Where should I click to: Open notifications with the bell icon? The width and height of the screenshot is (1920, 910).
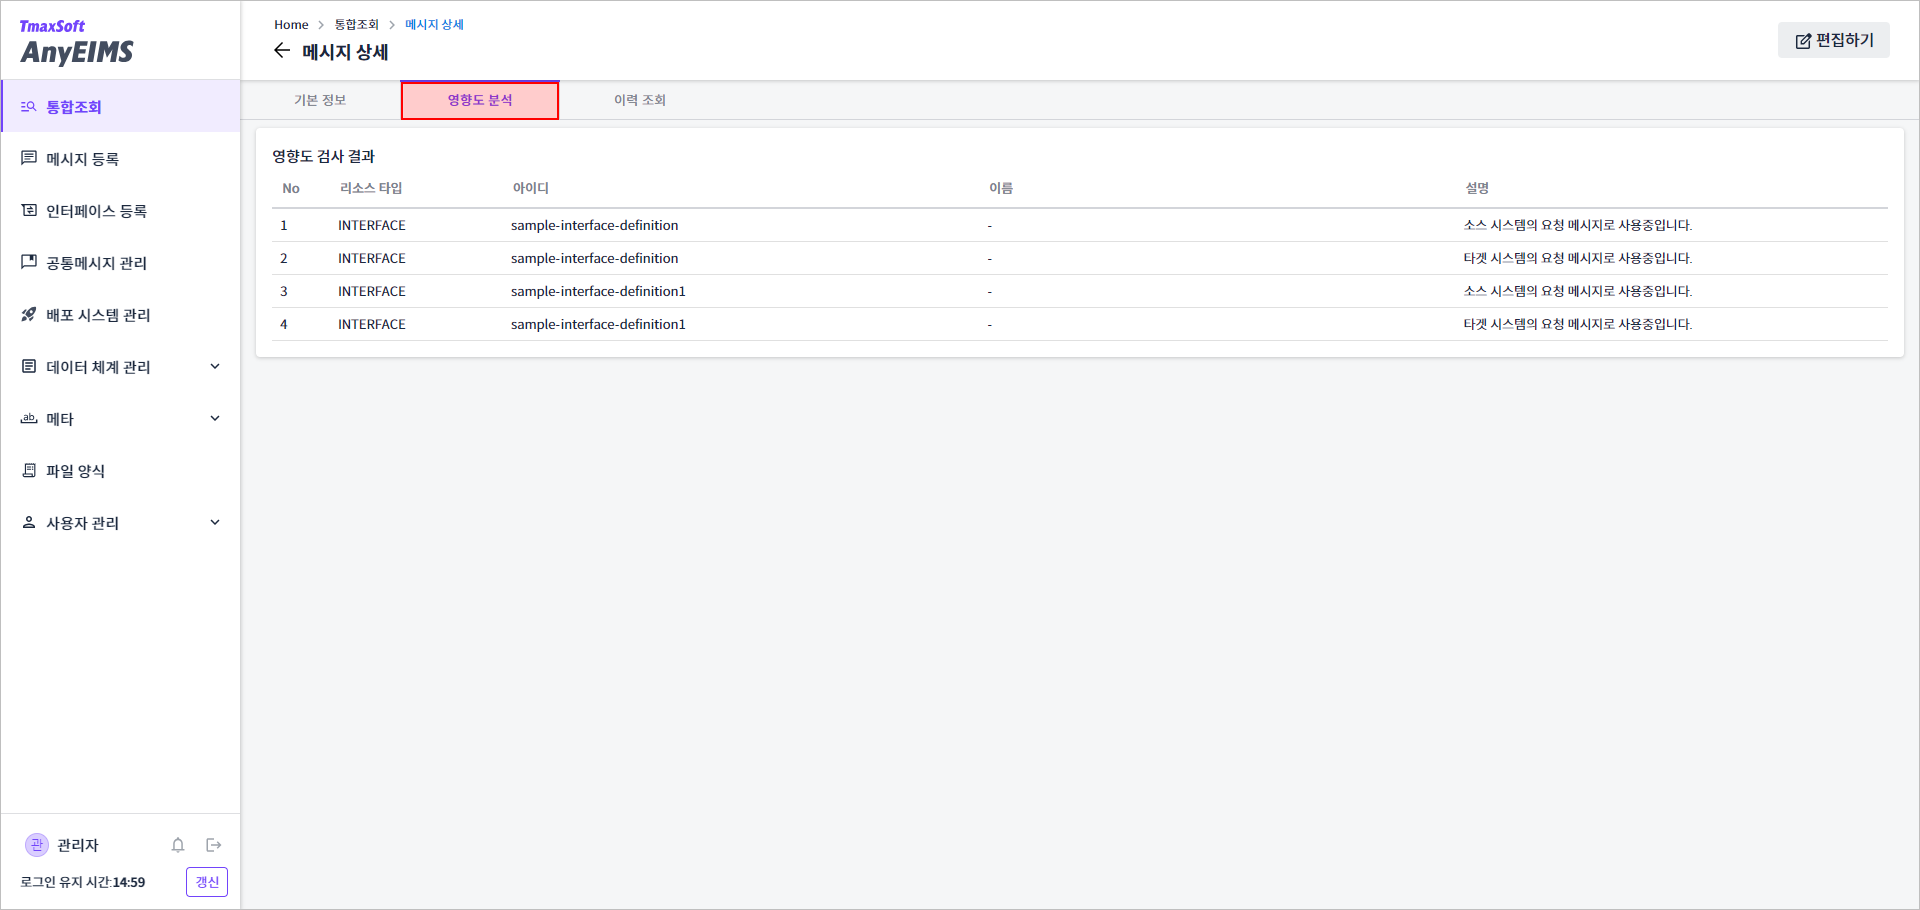178,845
